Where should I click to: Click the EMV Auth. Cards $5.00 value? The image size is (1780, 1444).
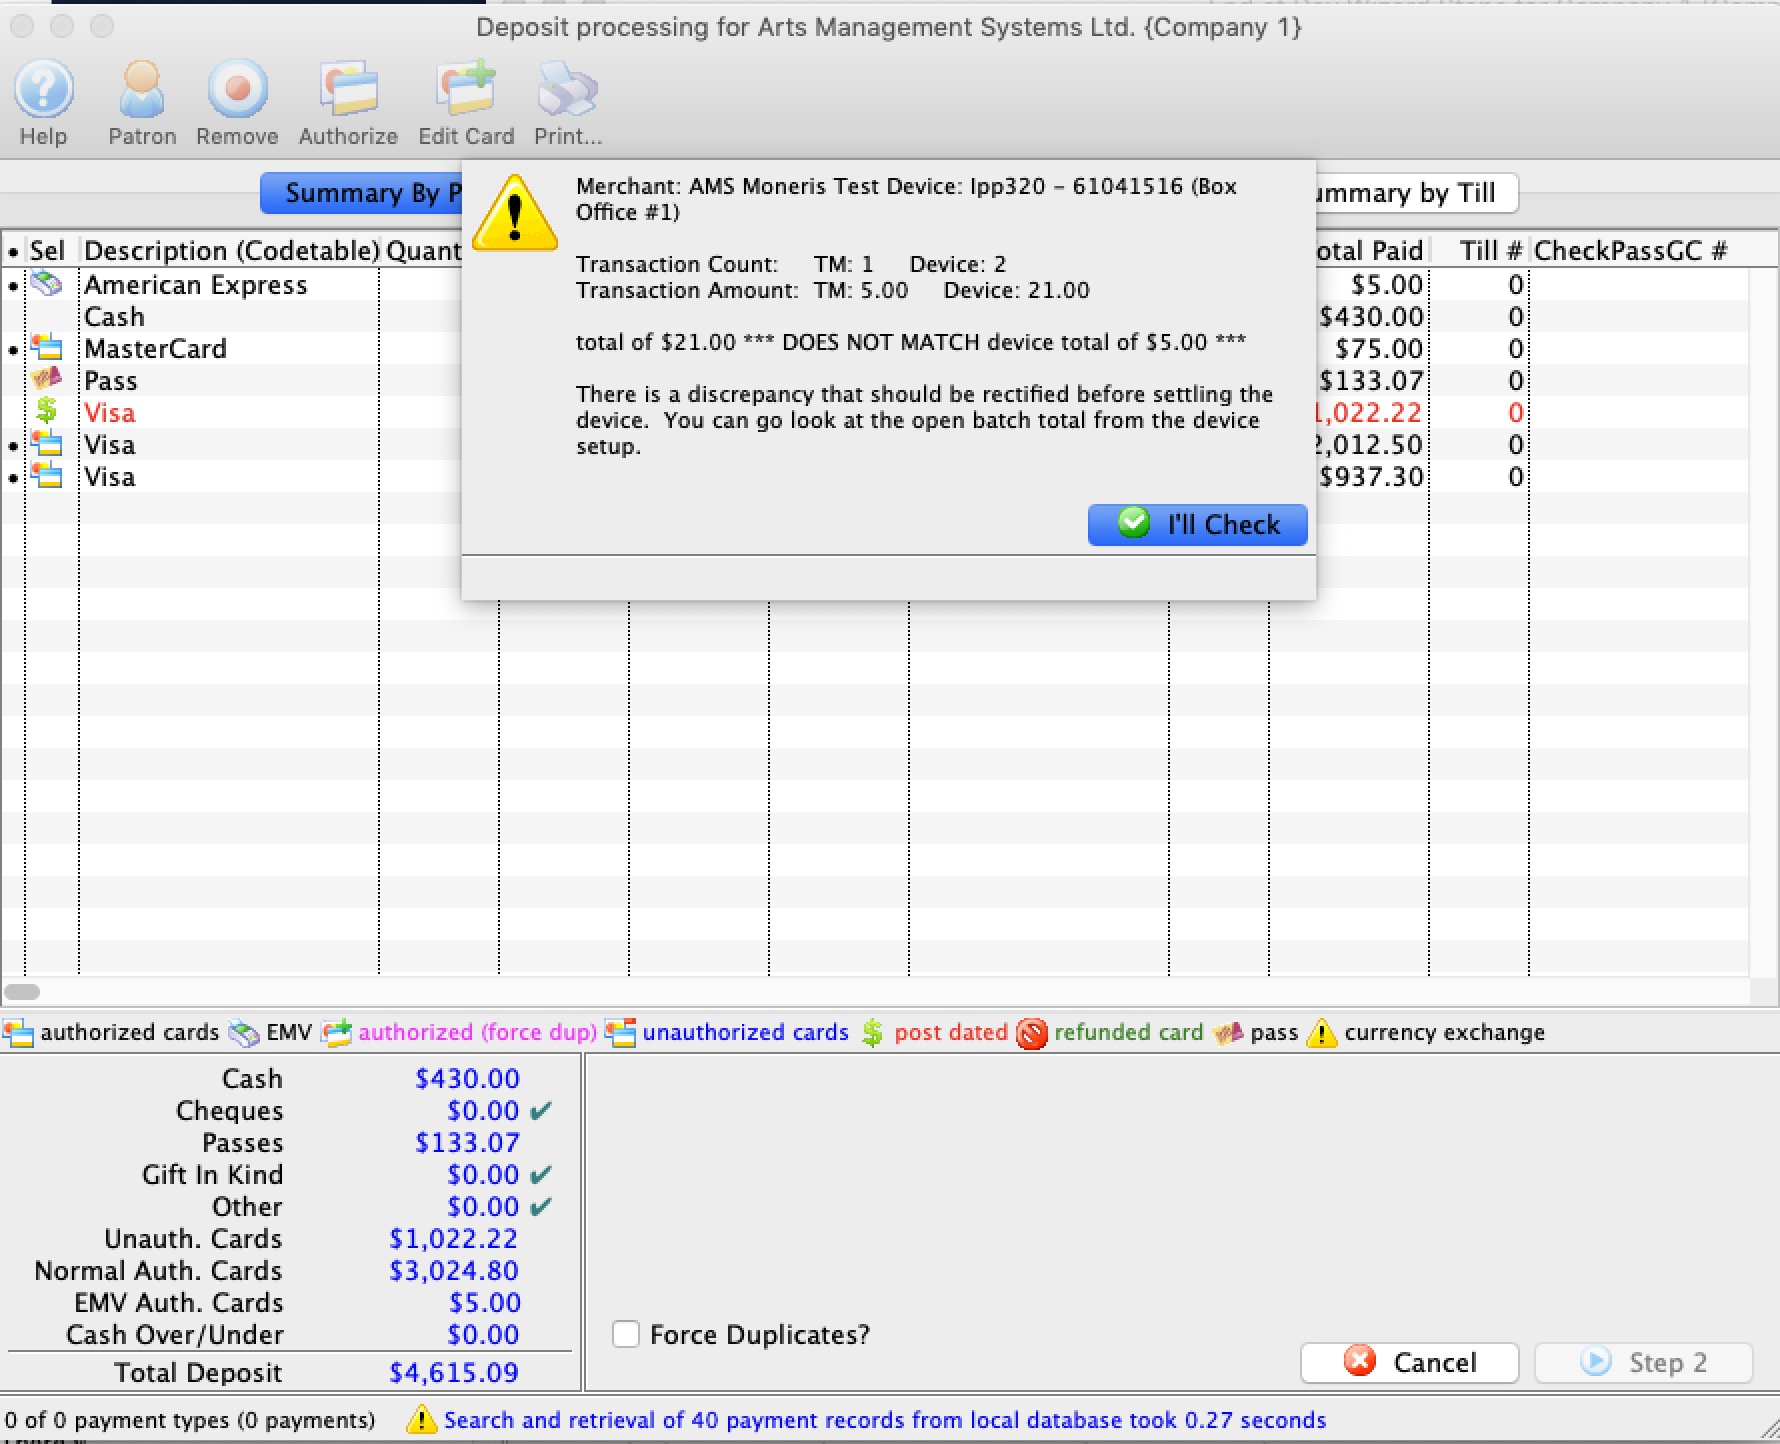485,1302
